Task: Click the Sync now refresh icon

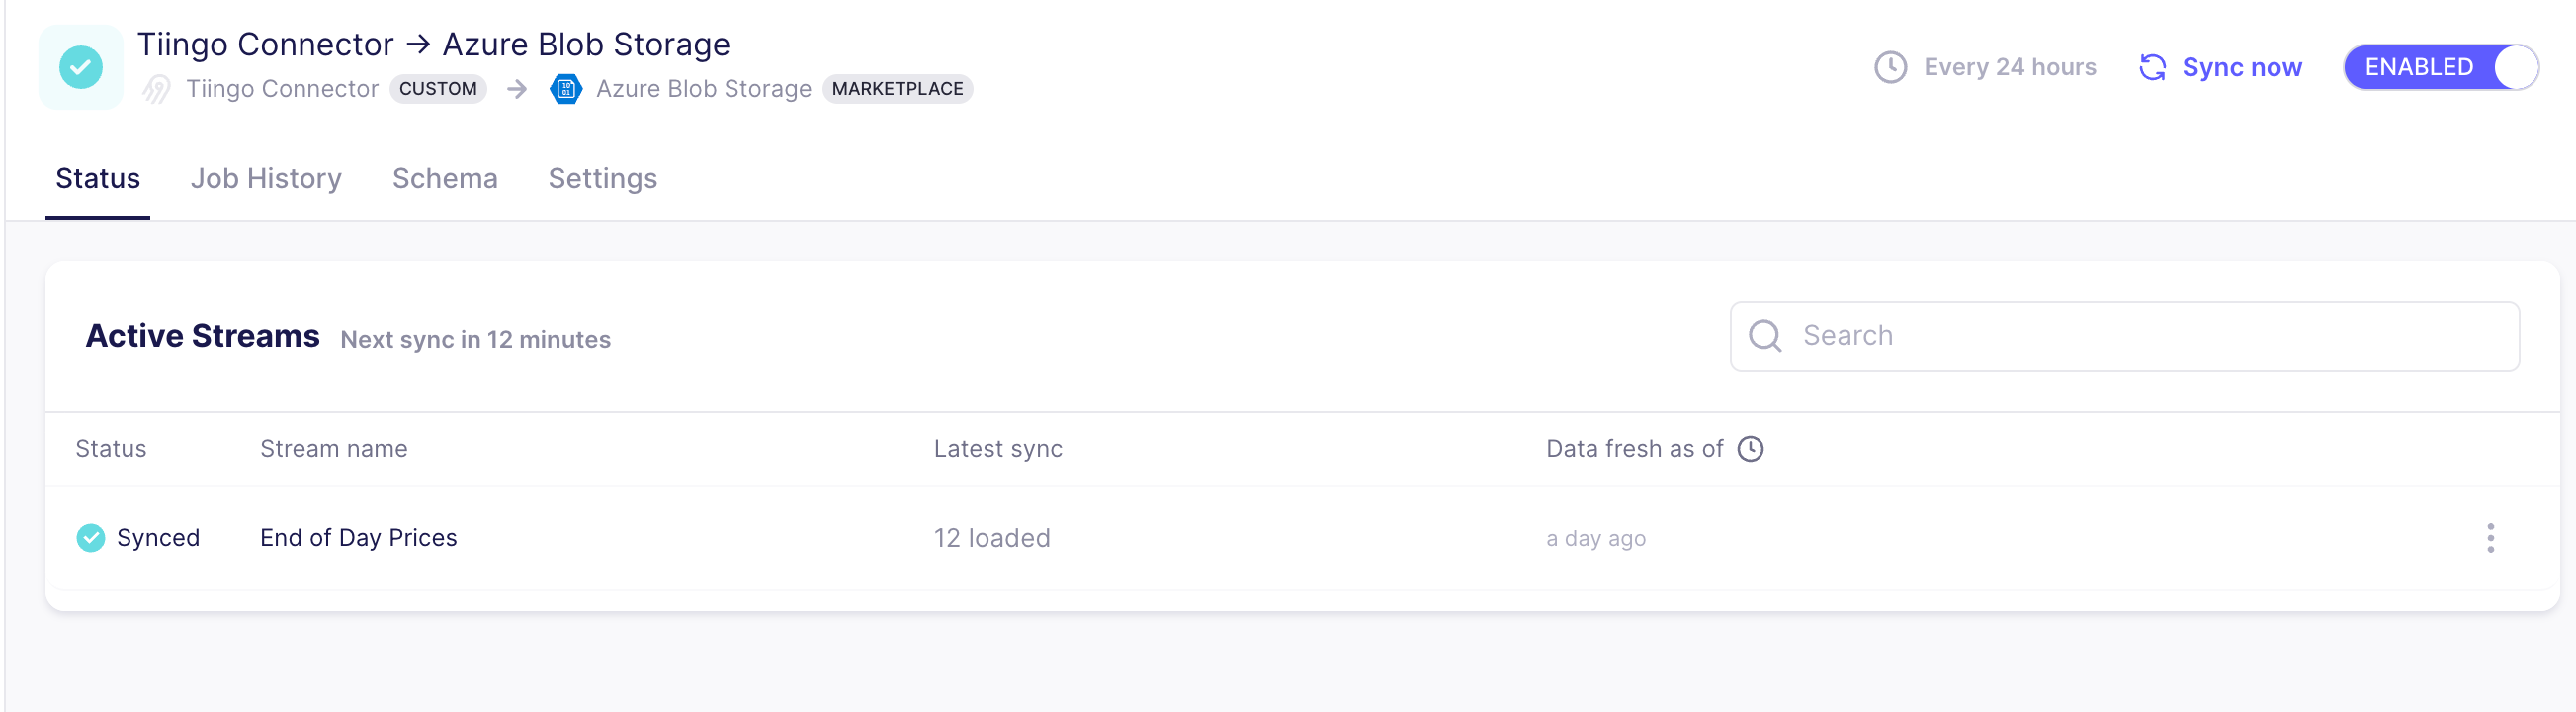Action: pos(2152,67)
